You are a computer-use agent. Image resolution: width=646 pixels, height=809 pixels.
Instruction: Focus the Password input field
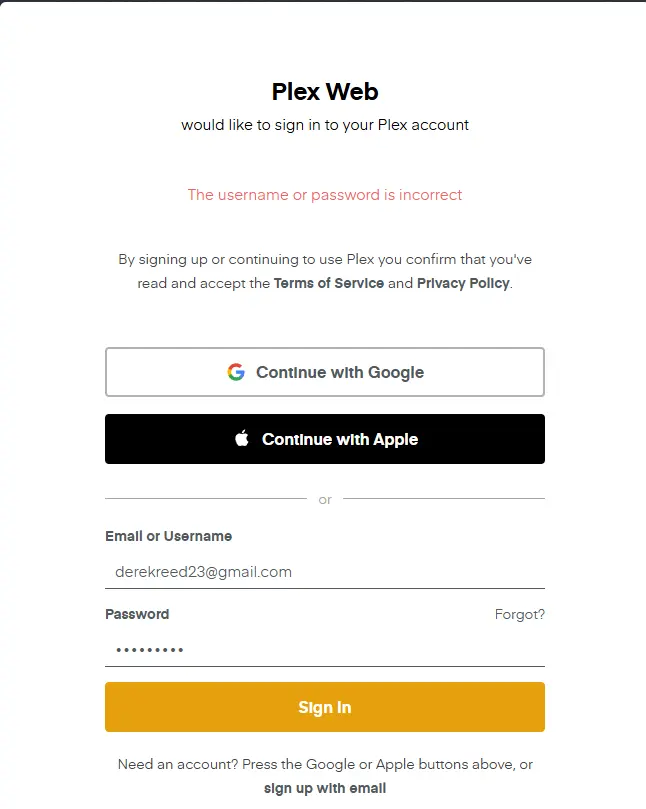coord(325,650)
